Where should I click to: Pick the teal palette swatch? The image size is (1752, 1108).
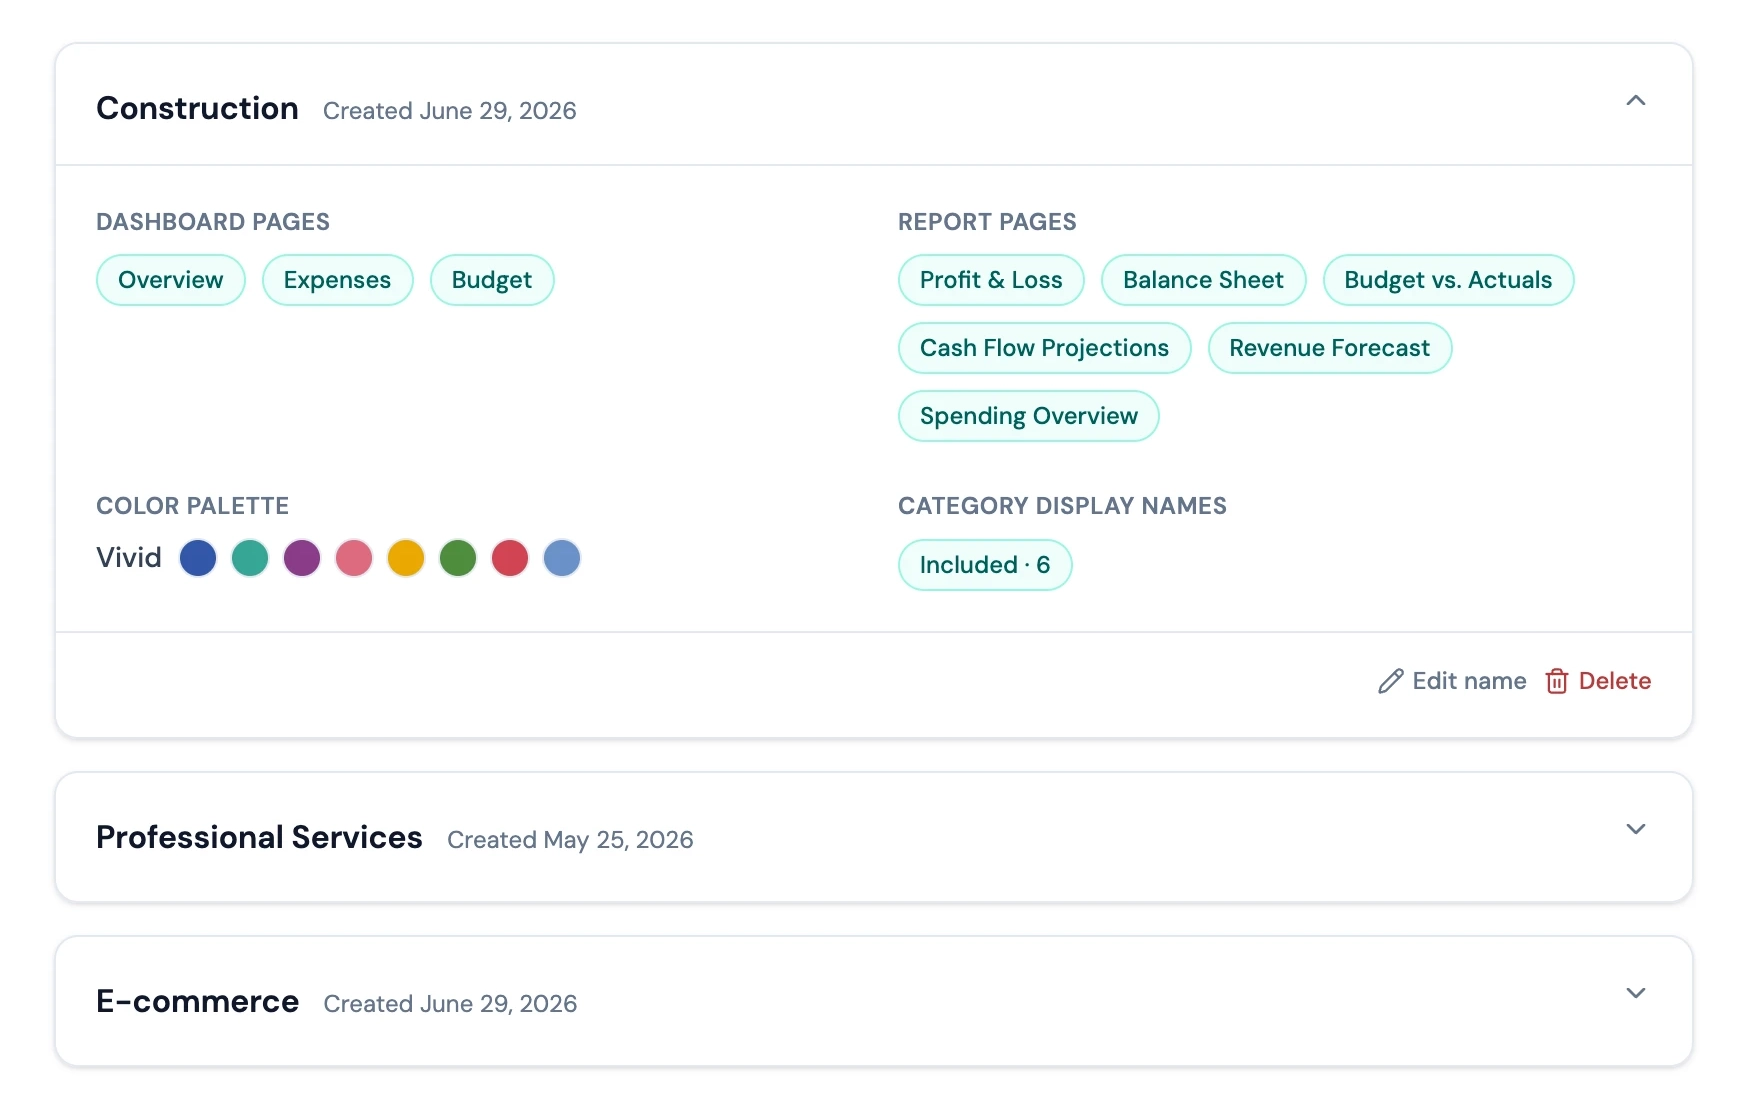[250, 558]
